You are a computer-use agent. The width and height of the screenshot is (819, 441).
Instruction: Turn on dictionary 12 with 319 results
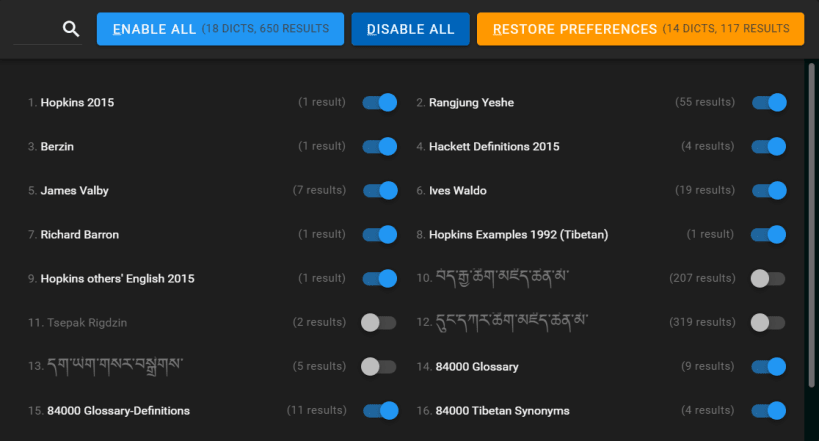coord(768,322)
